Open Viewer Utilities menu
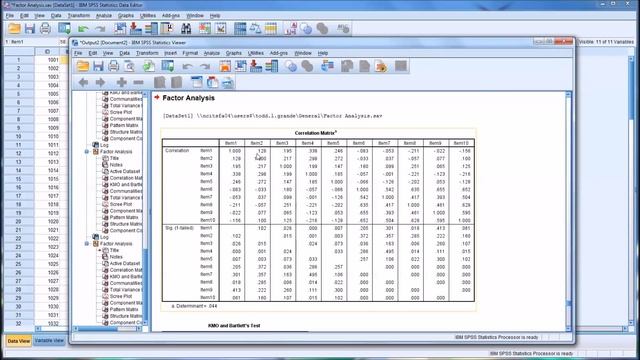Viewport: 640px width, 360px height. pyautogui.click(x=256, y=53)
